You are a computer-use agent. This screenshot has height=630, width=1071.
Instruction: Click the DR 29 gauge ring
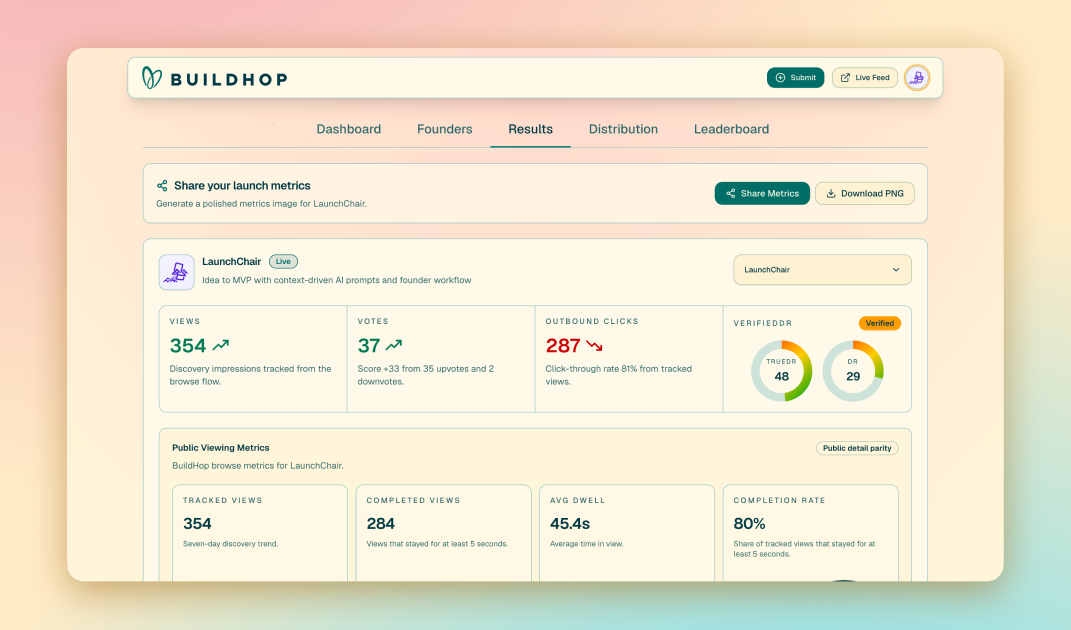853,371
